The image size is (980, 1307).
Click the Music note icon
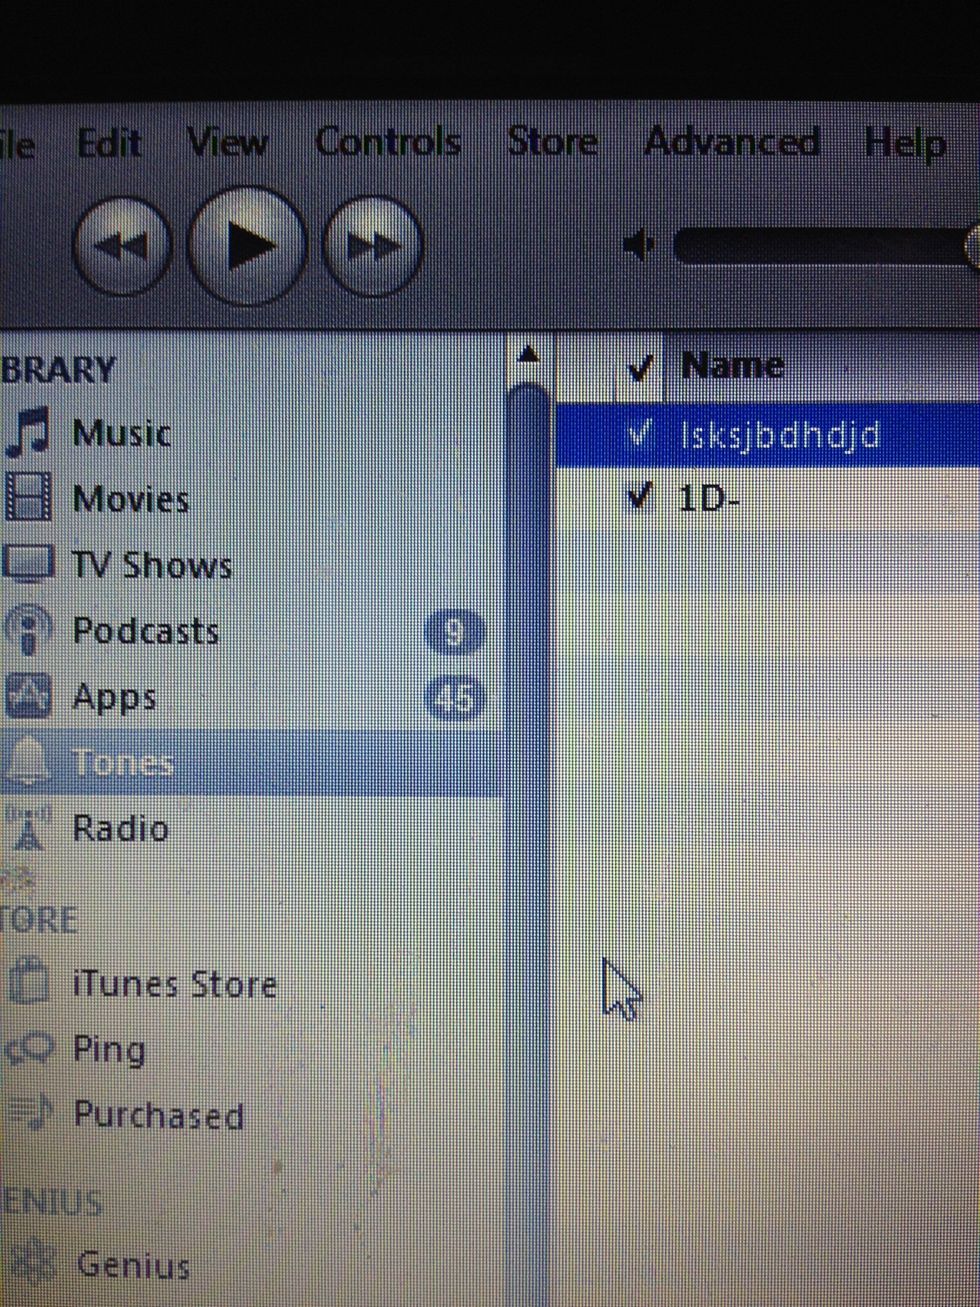[27, 433]
